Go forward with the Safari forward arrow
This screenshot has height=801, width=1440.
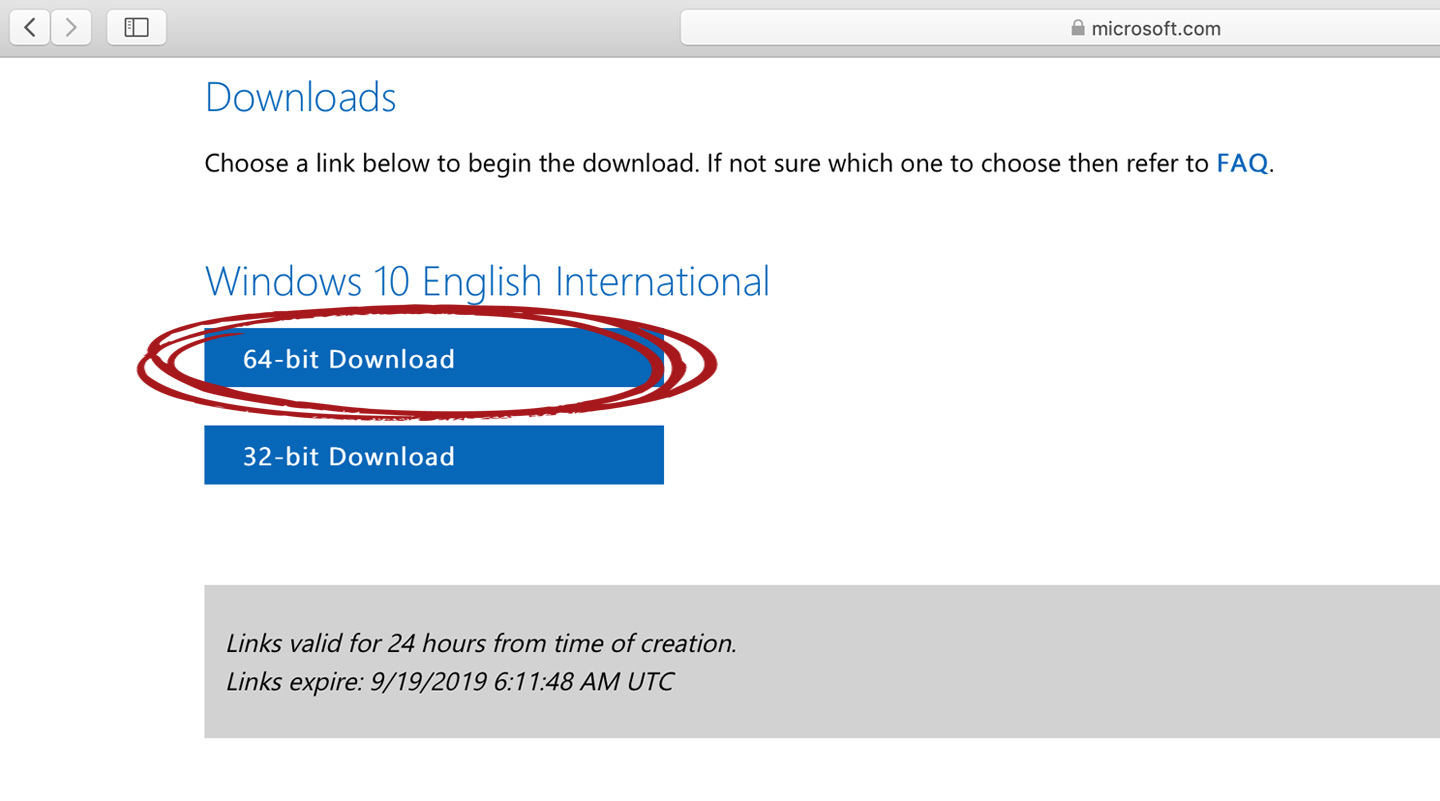pyautogui.click(x=71, y=28)
